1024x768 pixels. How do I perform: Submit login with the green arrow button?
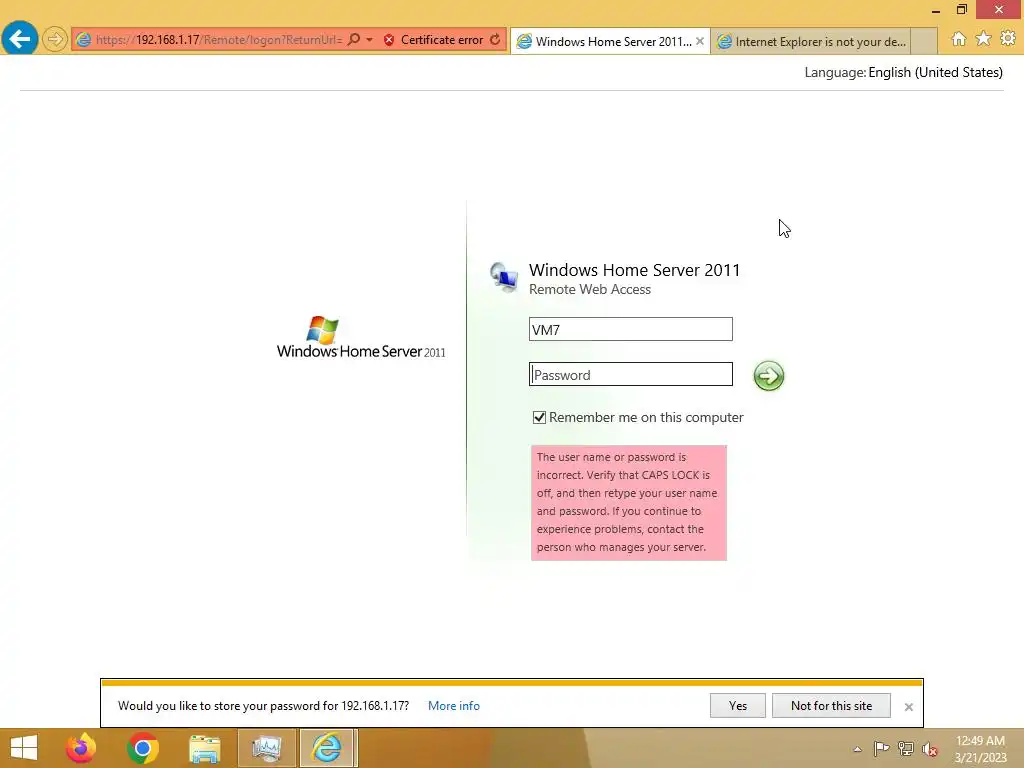click(x=769, y=376)
